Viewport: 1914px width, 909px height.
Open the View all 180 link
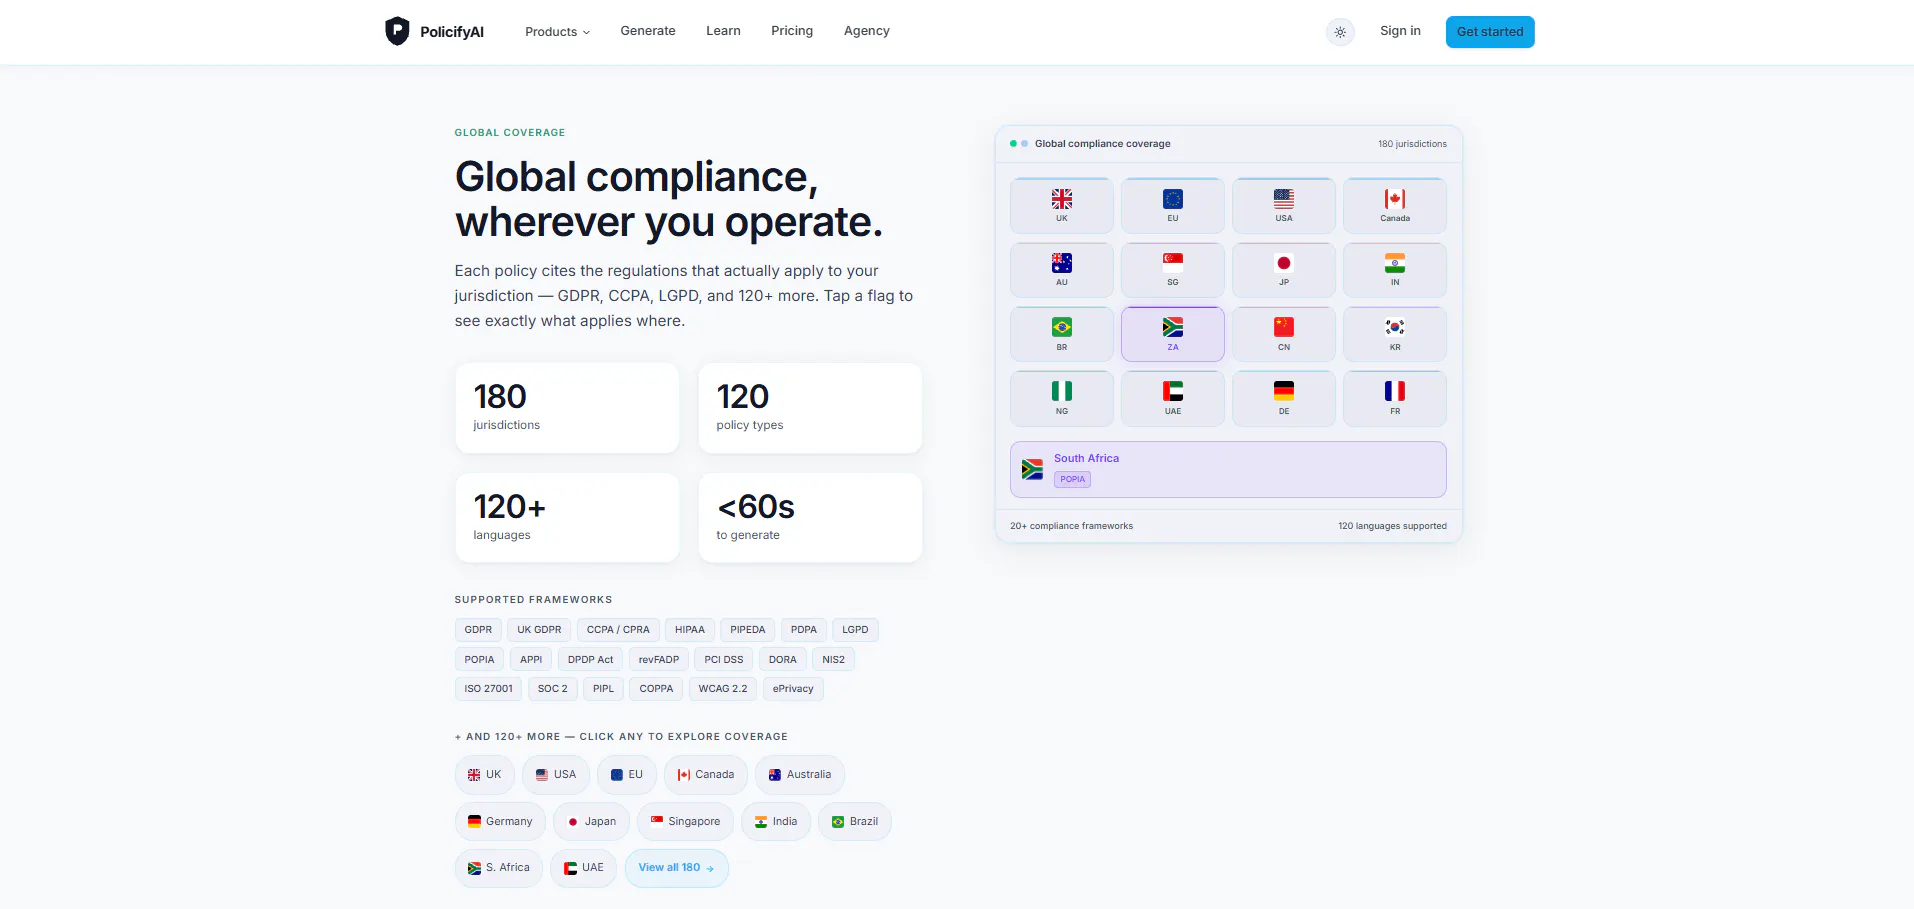677,868
